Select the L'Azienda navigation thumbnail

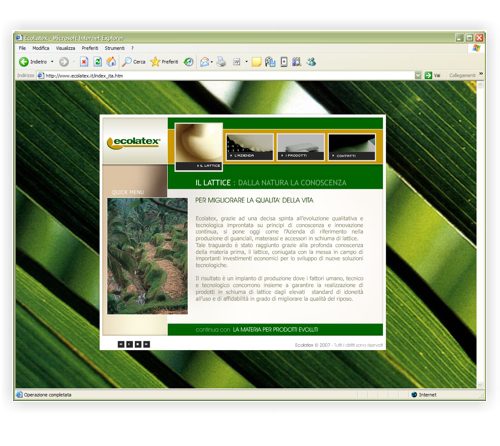click(250, 147)
